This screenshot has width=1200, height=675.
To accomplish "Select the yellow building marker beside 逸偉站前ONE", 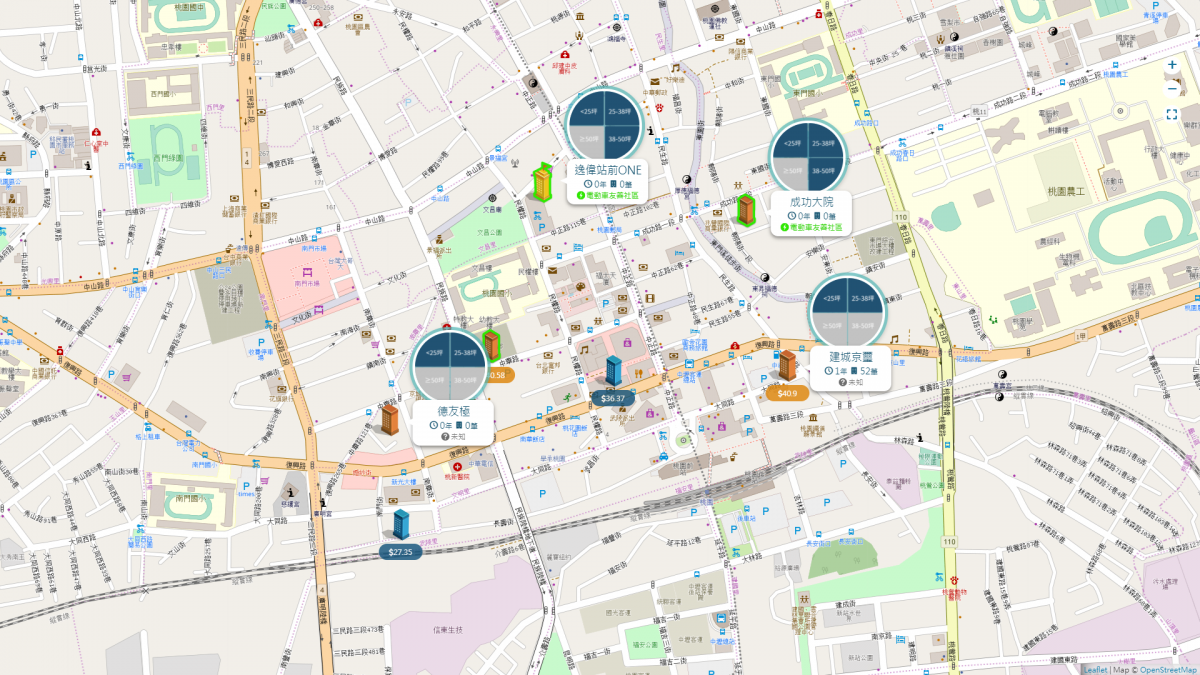I will coord(543,183).
